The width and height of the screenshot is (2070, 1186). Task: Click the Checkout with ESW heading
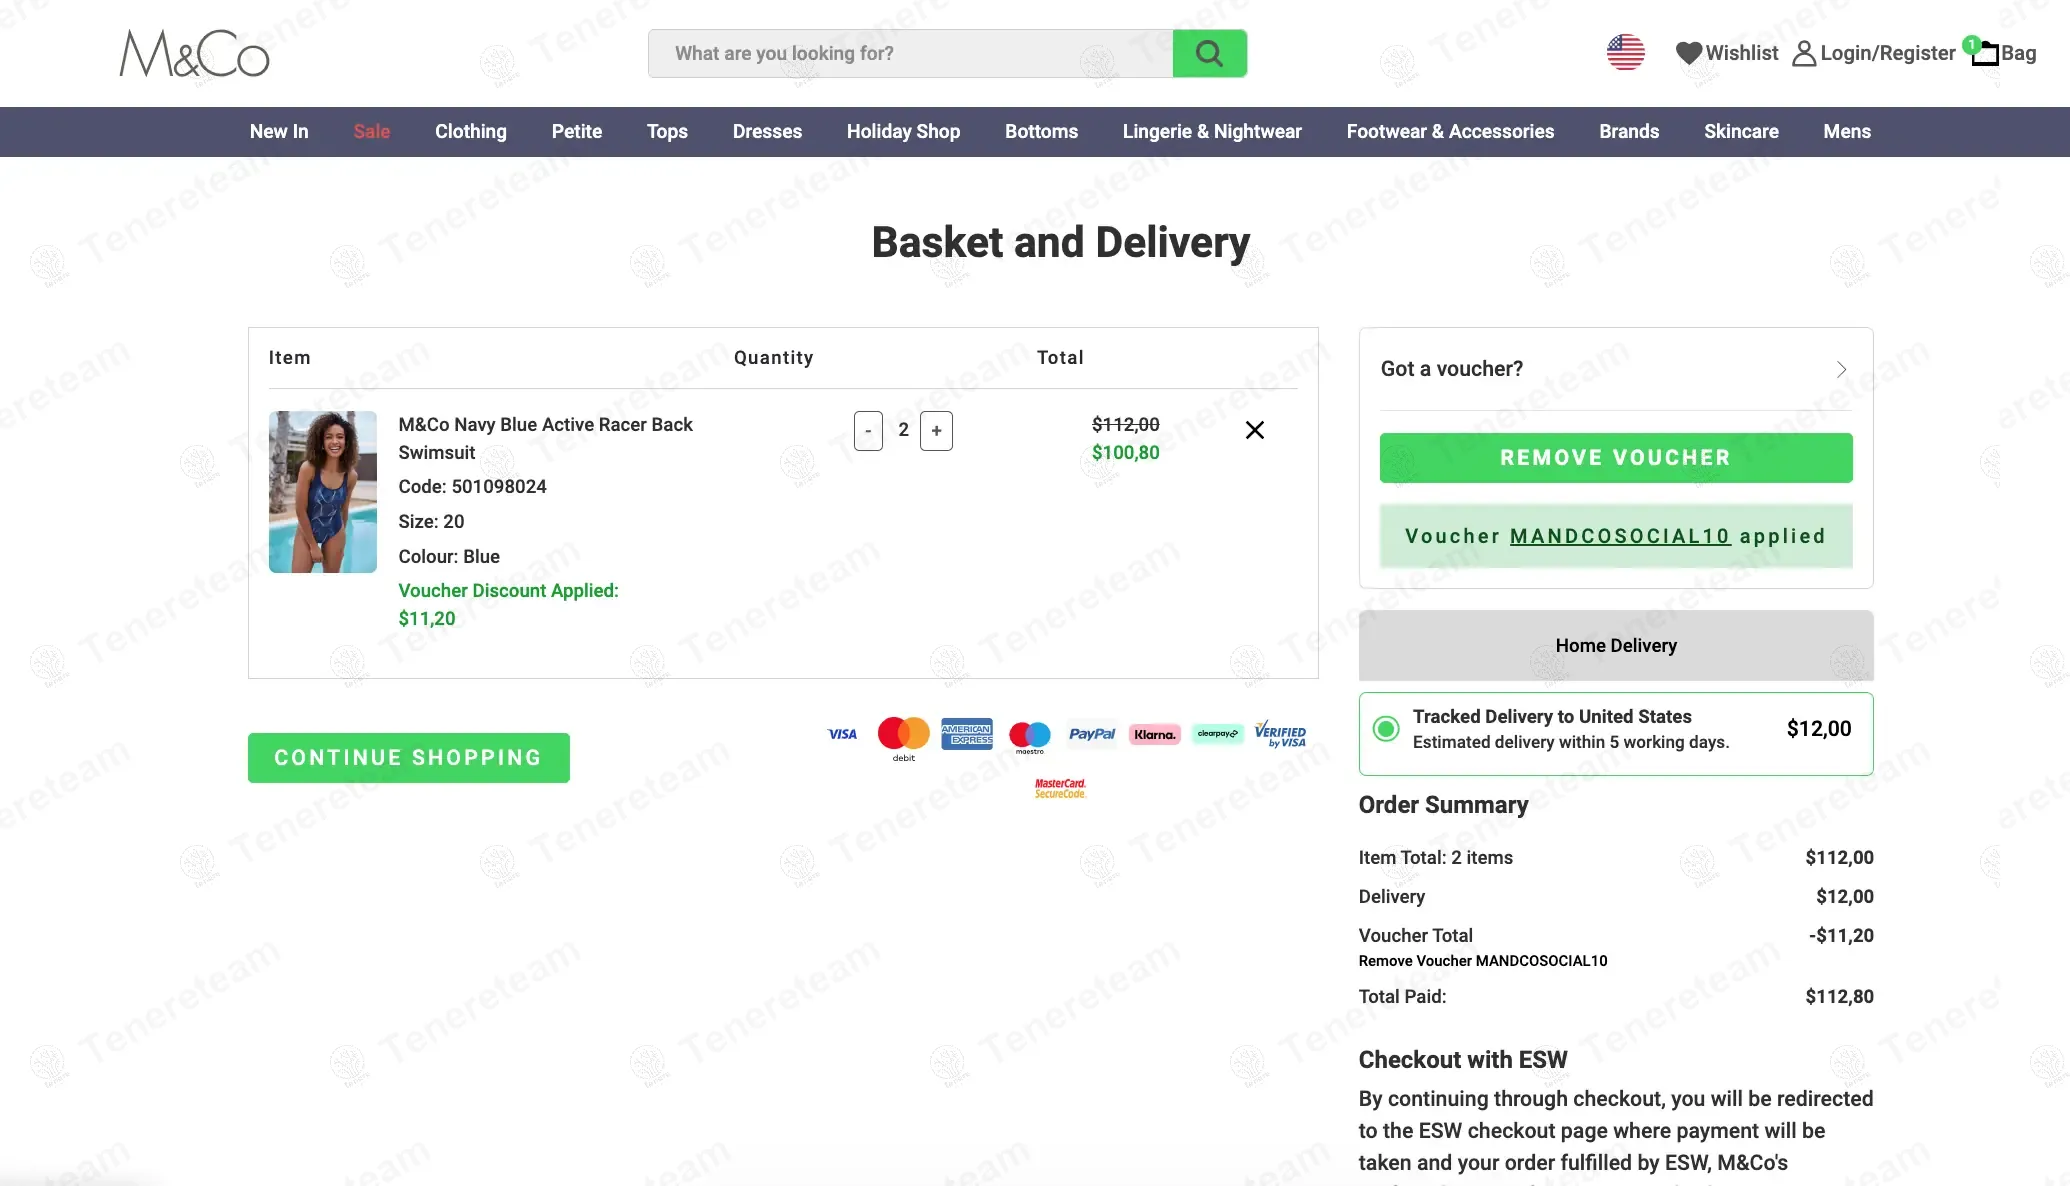click(x=1463, y=1060)
